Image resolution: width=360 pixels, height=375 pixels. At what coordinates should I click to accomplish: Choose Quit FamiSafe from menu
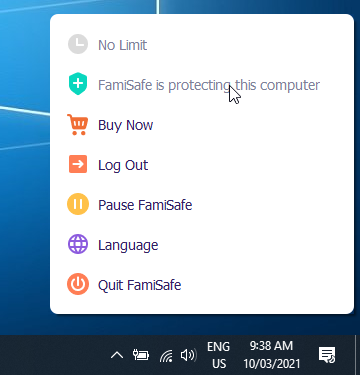pyautogui.click(x=202, y=285)
